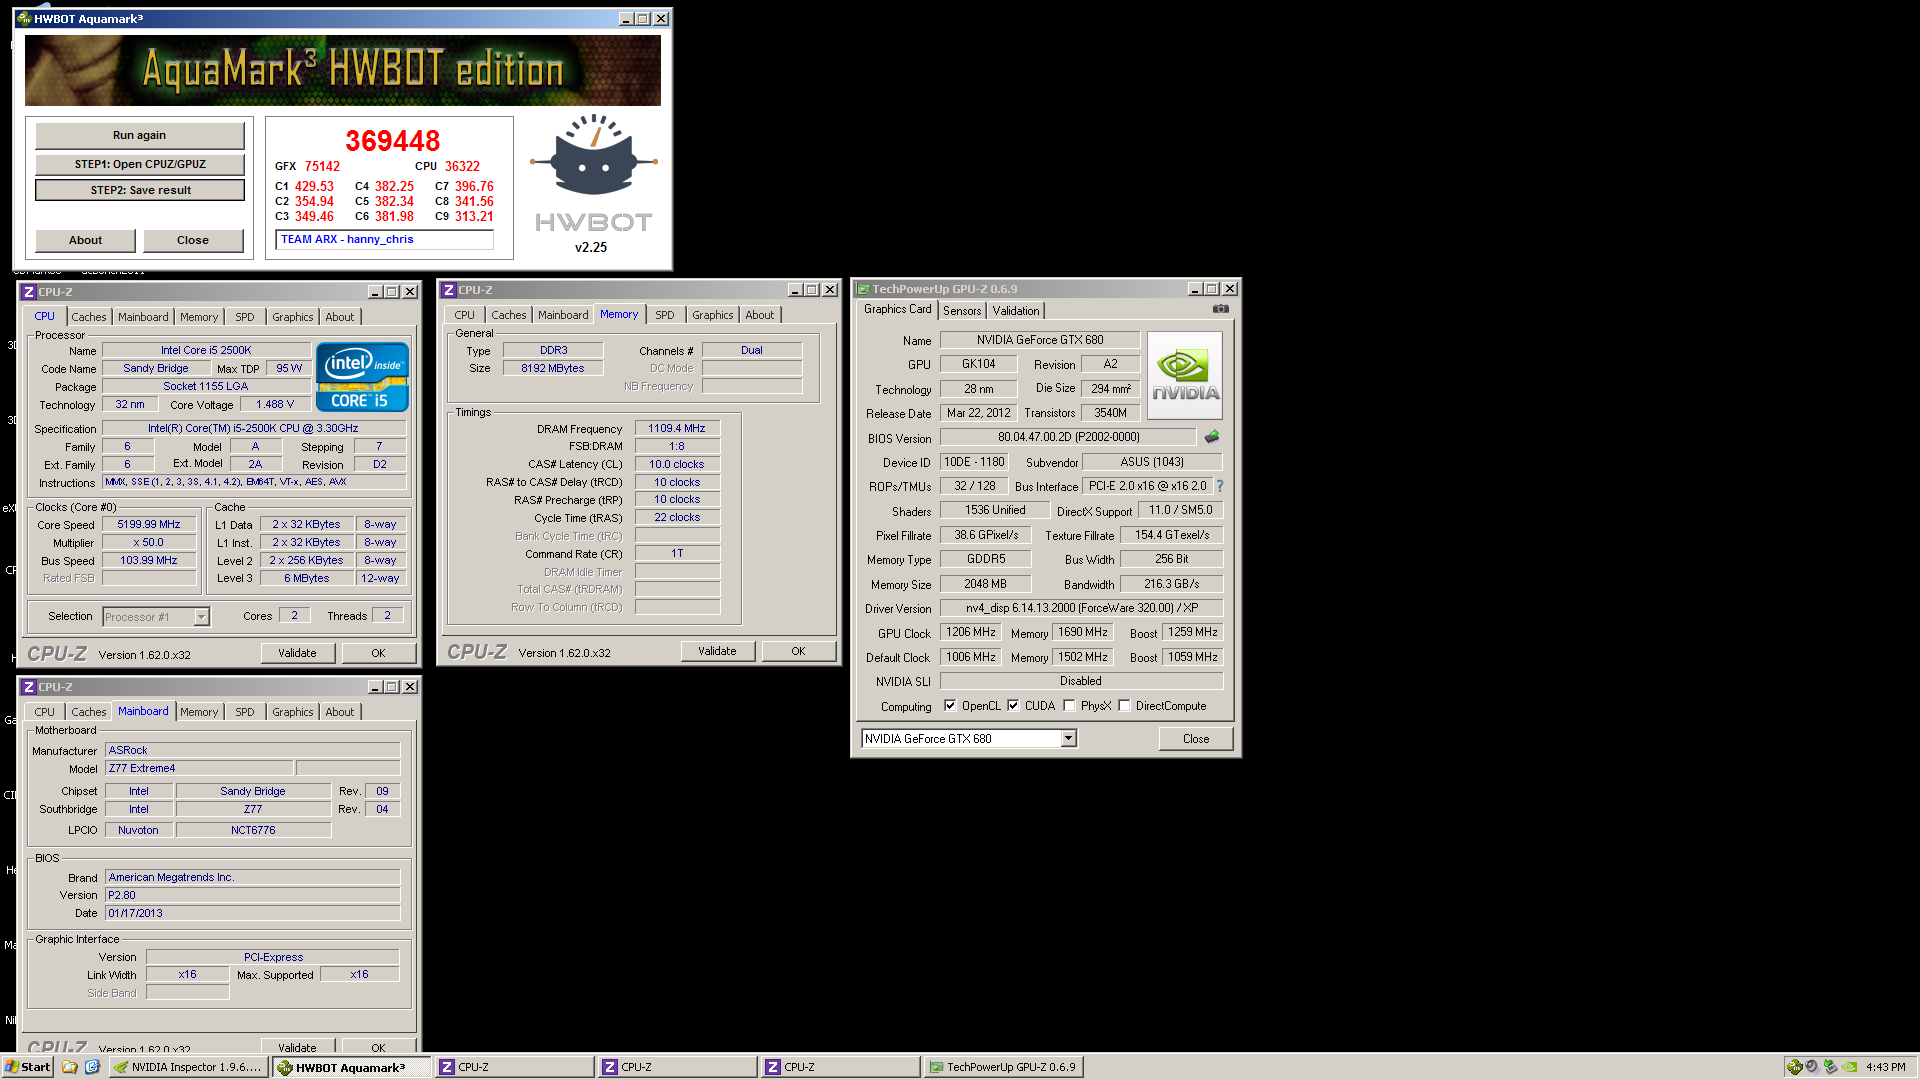Switch to HWBOT Aquamark3 taskbar item
The image size is (1920, 1080).
coord(352,1067)
